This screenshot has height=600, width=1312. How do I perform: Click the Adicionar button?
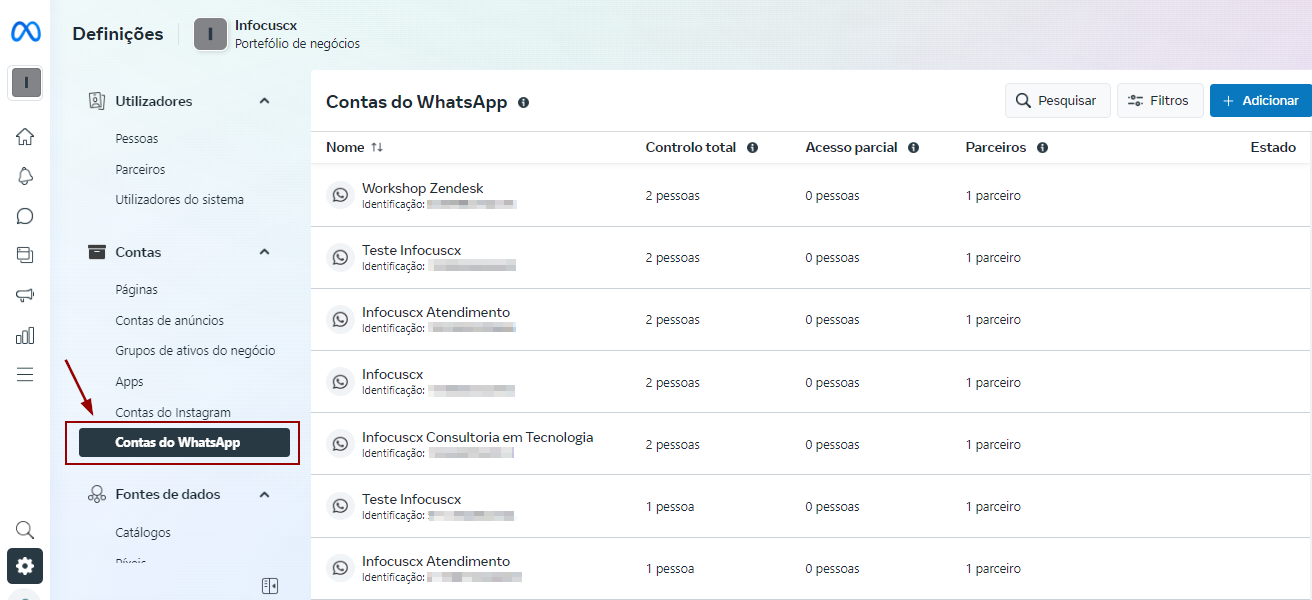click(1260, 100)
